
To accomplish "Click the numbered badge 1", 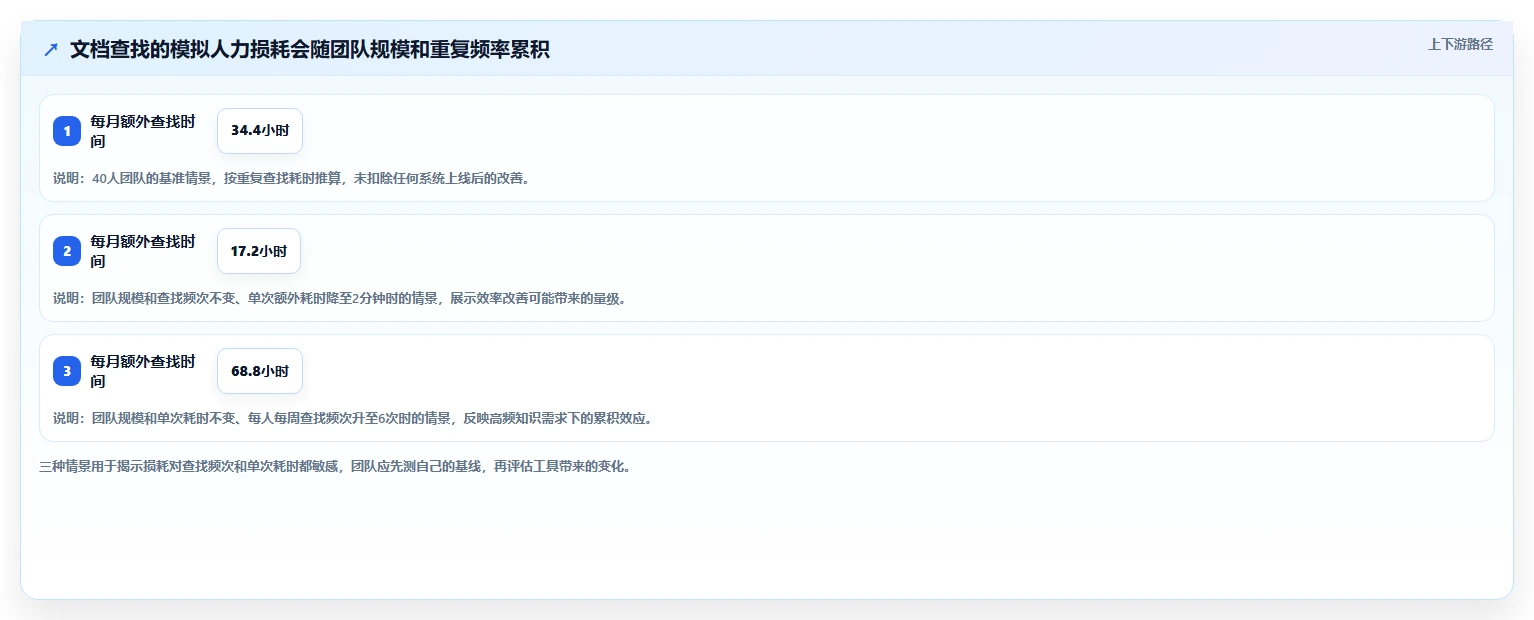I will click(67, 131).
